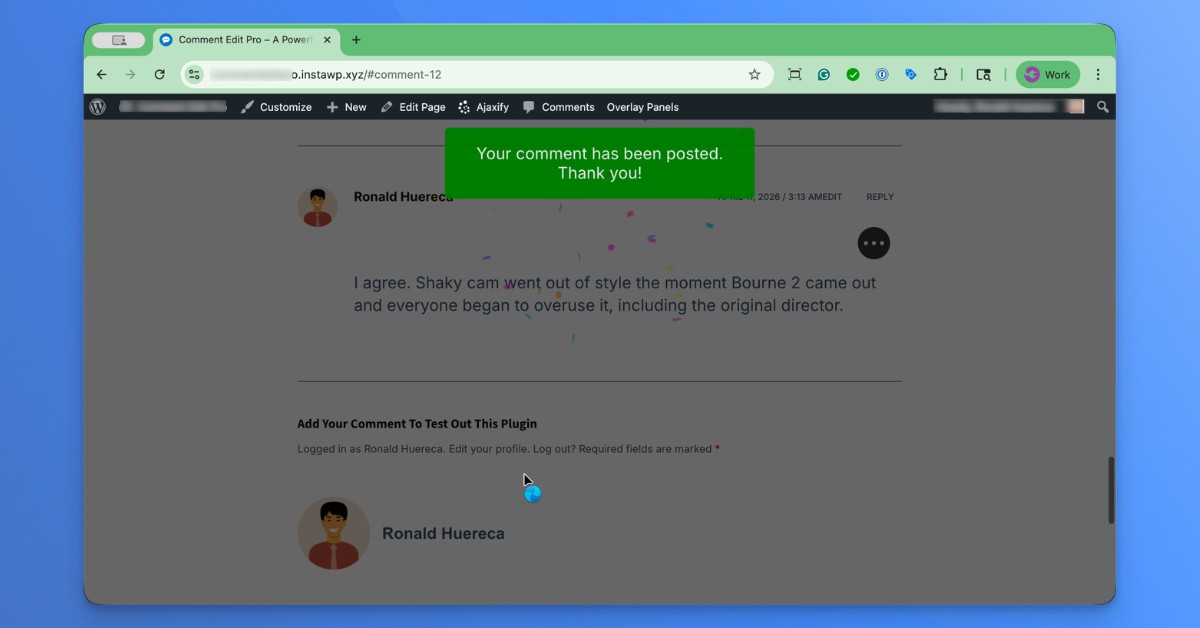
Task: Bookmark this page with the star icon
Action: click(755, 75)
